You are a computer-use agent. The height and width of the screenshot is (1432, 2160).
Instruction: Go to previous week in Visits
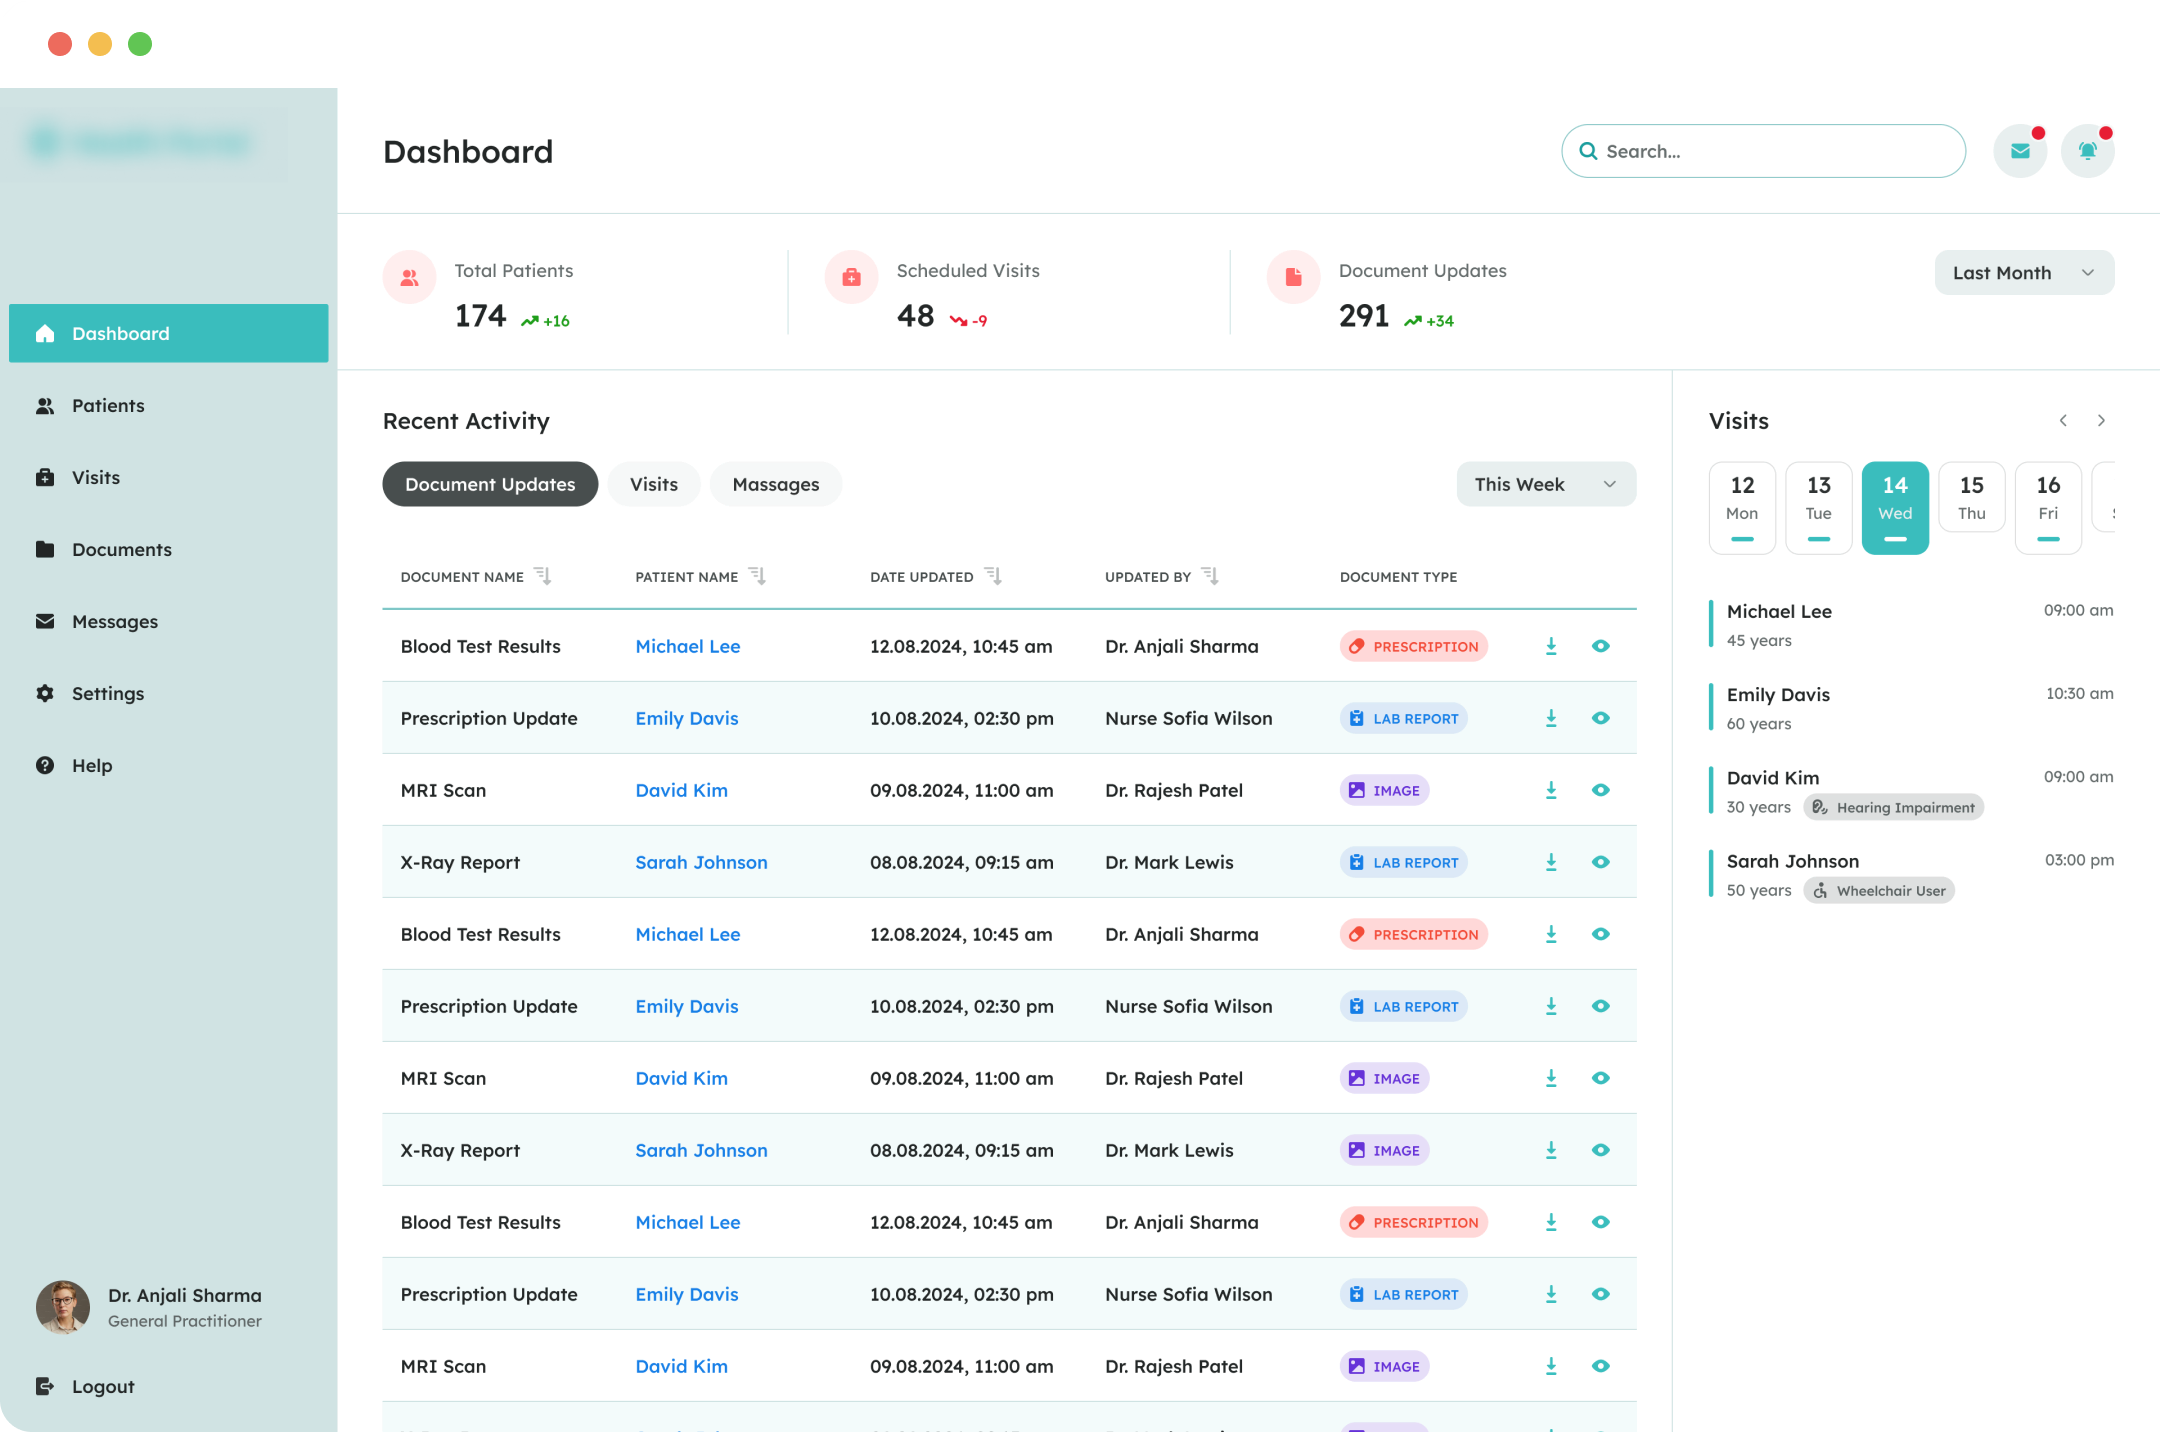pos(2063,421)
